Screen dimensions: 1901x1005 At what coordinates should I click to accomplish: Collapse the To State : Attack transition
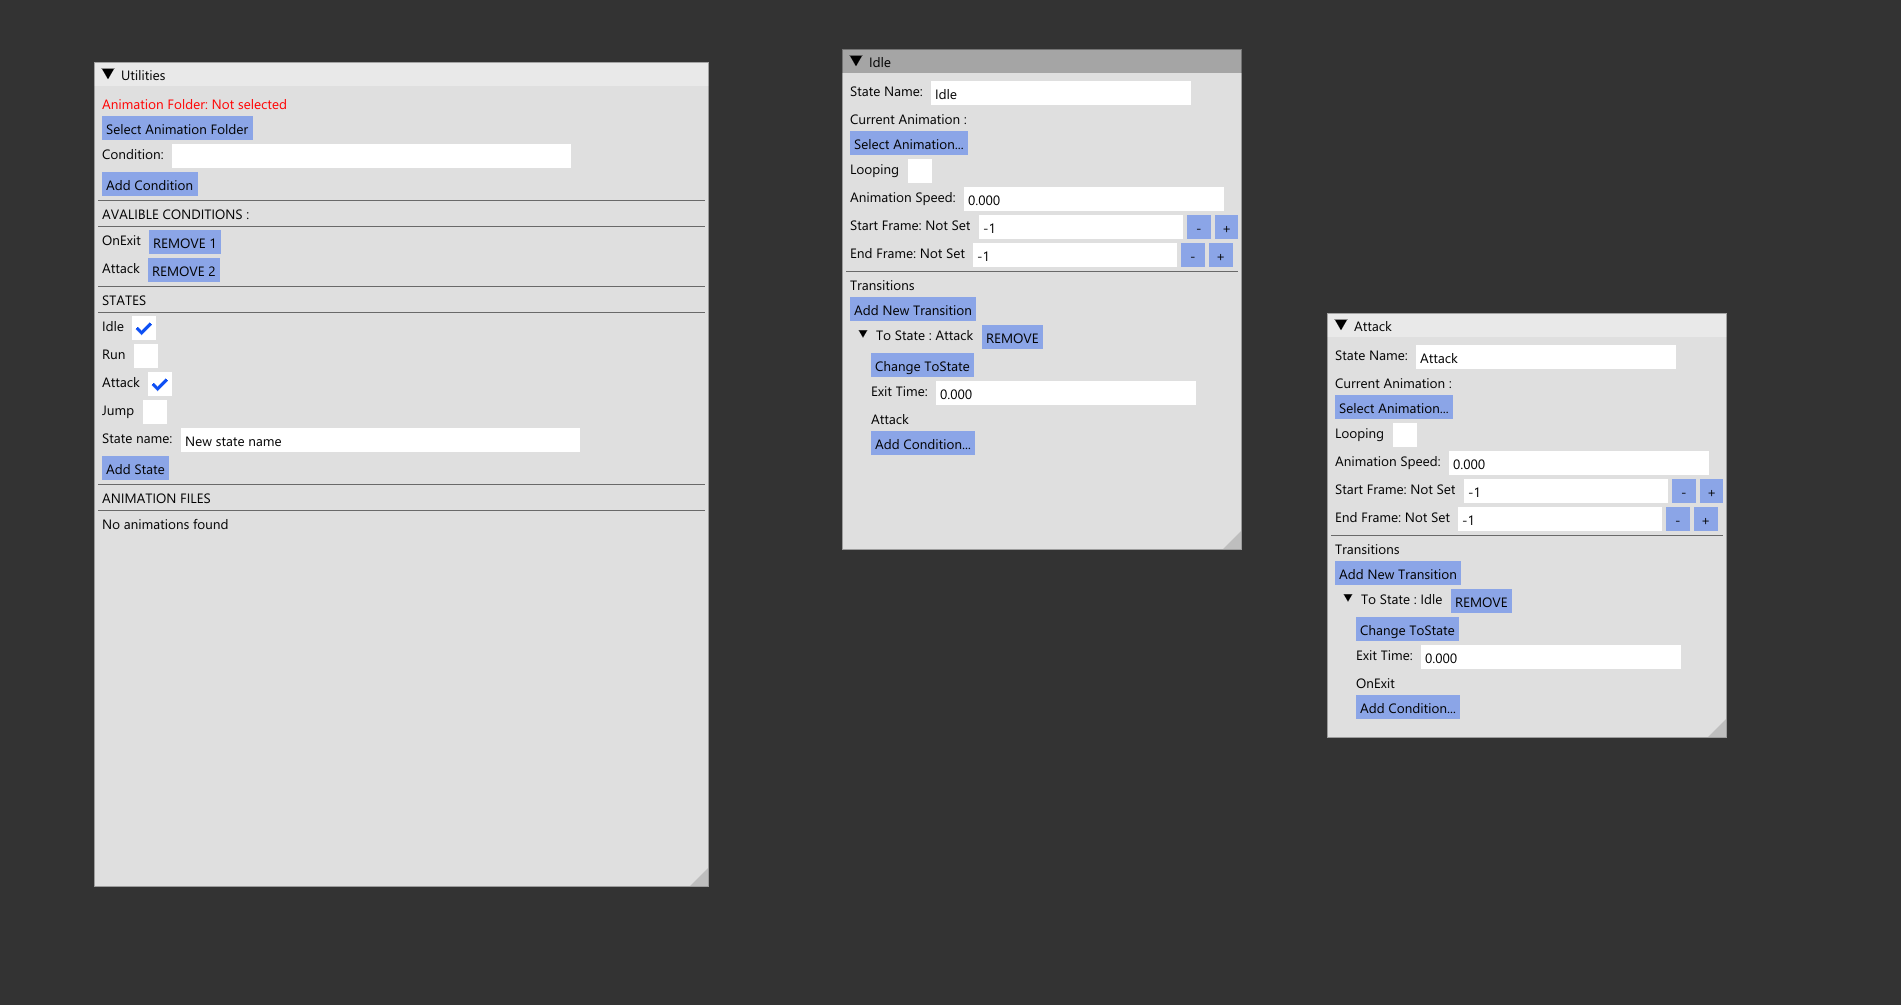pos(863,335)
